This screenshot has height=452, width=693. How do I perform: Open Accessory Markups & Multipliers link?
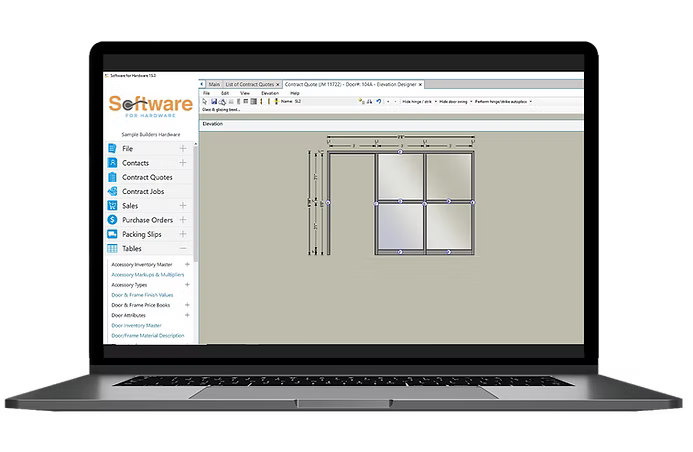point(148,274)
